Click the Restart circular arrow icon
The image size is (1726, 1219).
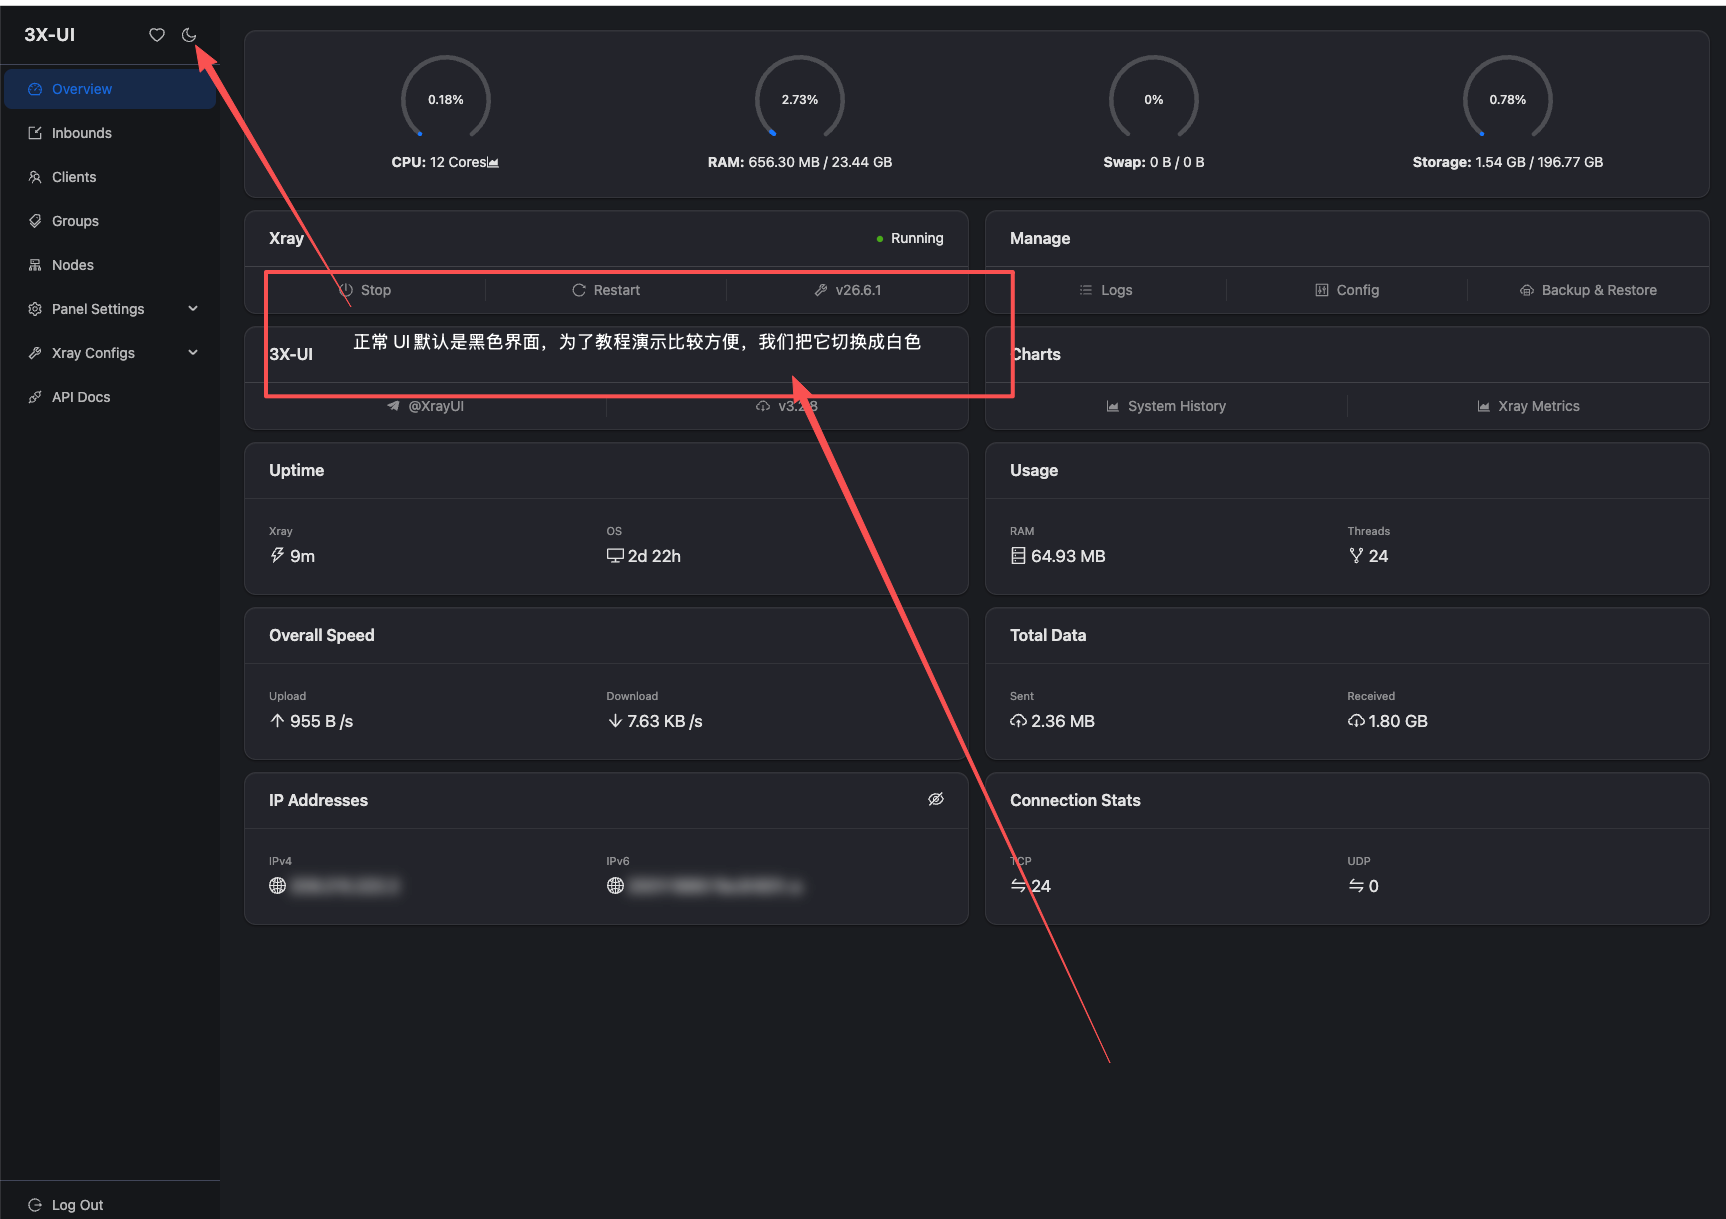[579, 290]
